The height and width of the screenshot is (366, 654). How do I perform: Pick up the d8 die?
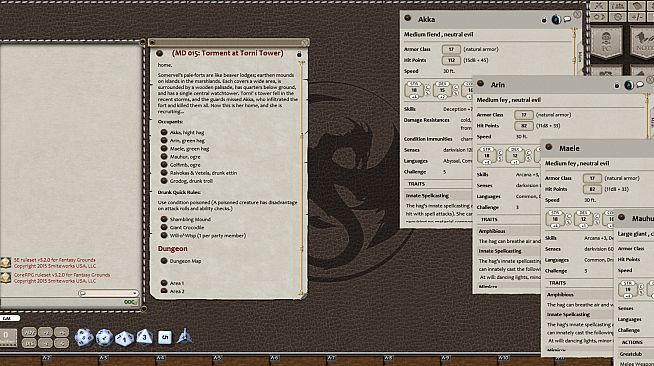pyautogui.click(x=144, y=337)
